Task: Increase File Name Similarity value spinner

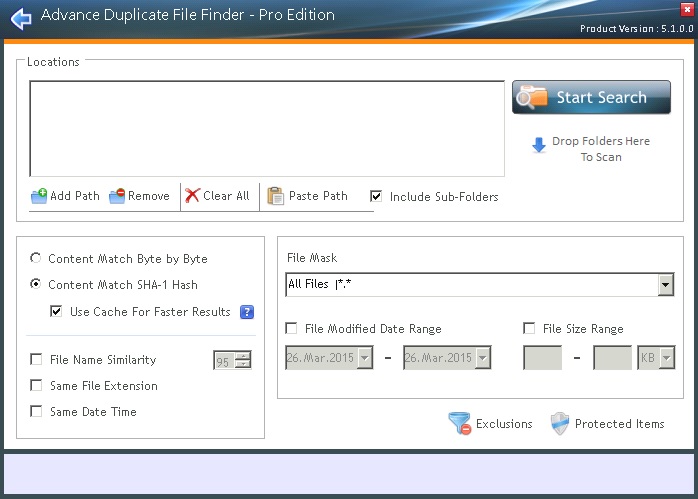Action: pos(243,355)
